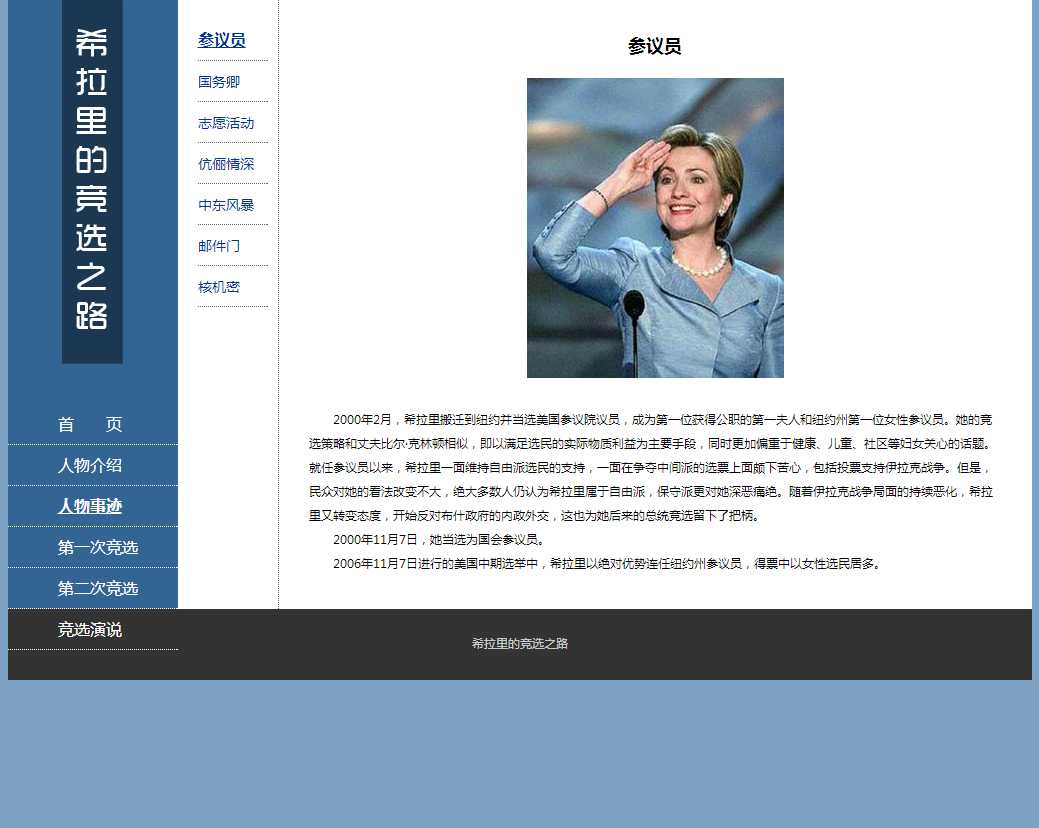Open the 第一次竞选 section
Viewport: 1039px width, 828px height.
tap(97, 547)
